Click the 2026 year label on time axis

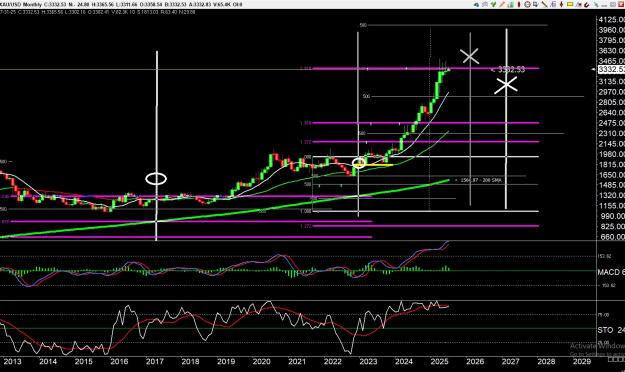[x=475, y=361]
